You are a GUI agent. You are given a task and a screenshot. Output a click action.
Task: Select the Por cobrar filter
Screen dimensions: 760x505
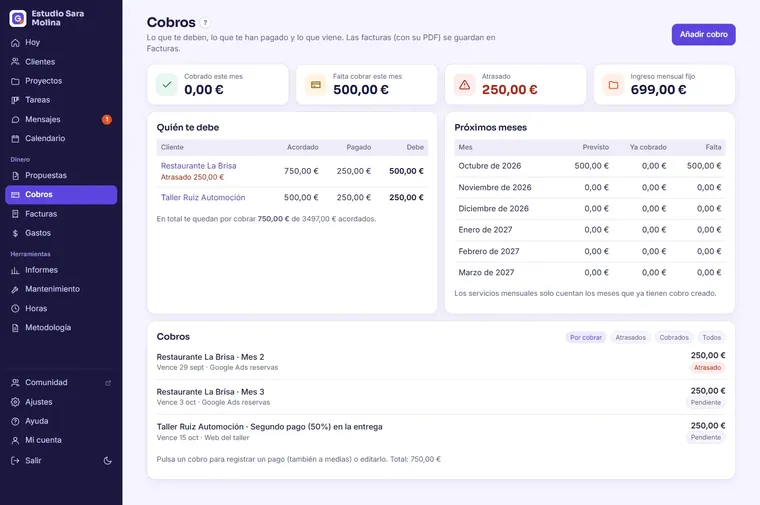click(x=586, y=337)
